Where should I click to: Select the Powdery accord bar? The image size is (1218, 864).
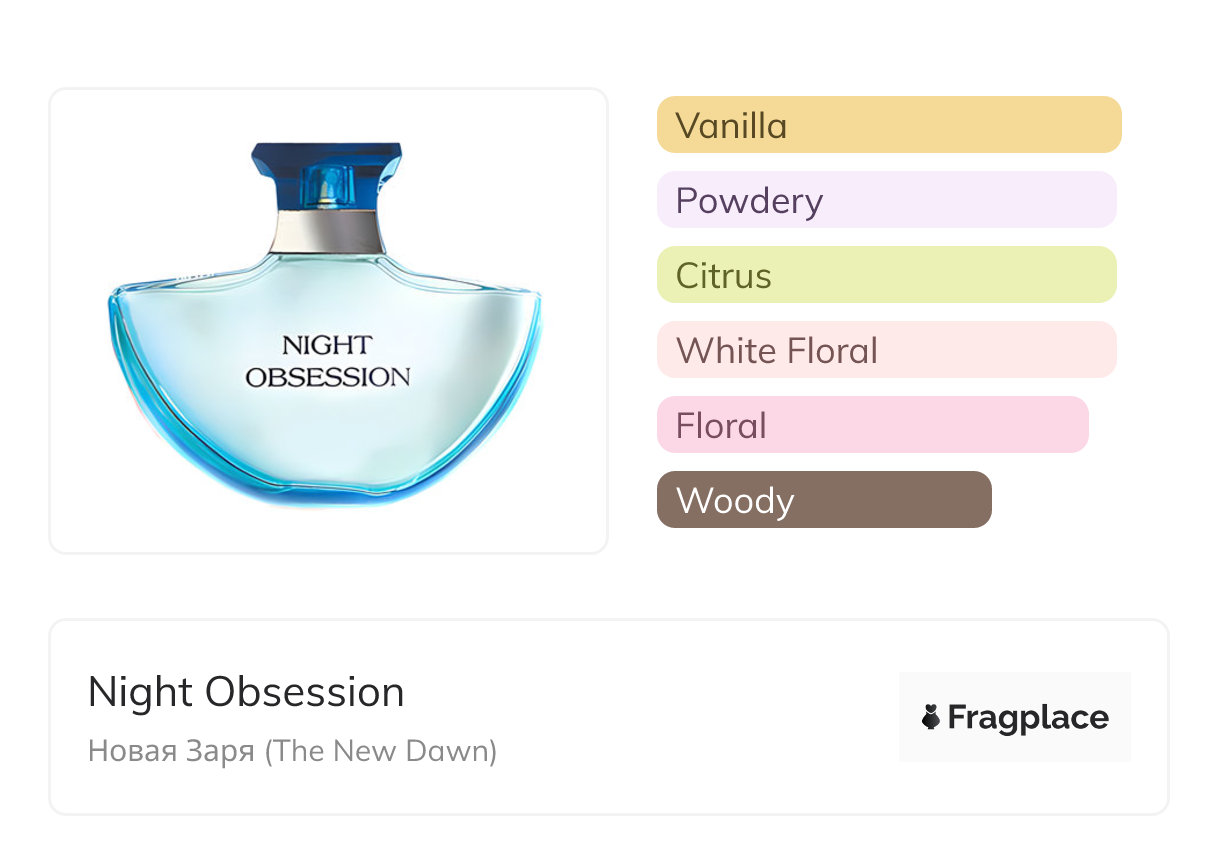tap(886, 200)
